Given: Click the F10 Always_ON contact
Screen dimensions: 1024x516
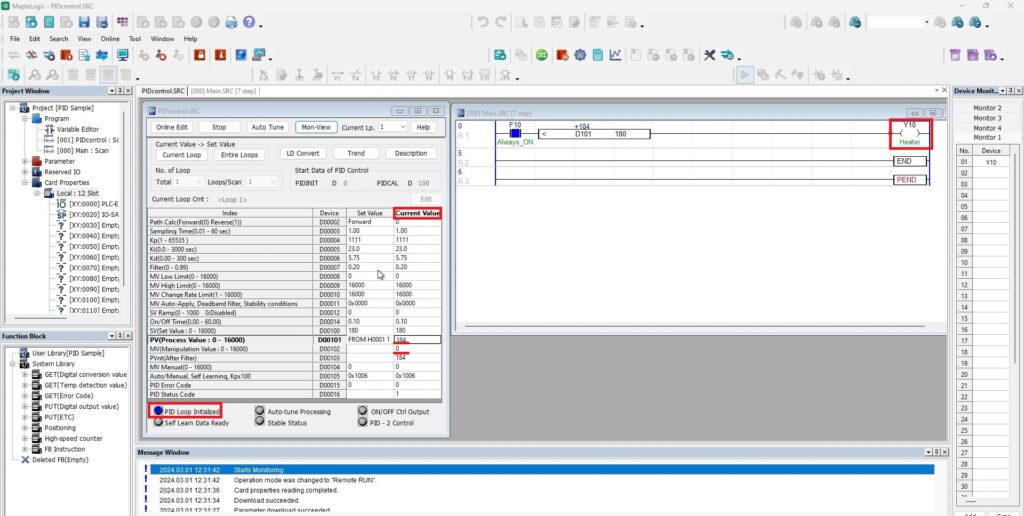Looking at the screenshot, I should point(515,133).
